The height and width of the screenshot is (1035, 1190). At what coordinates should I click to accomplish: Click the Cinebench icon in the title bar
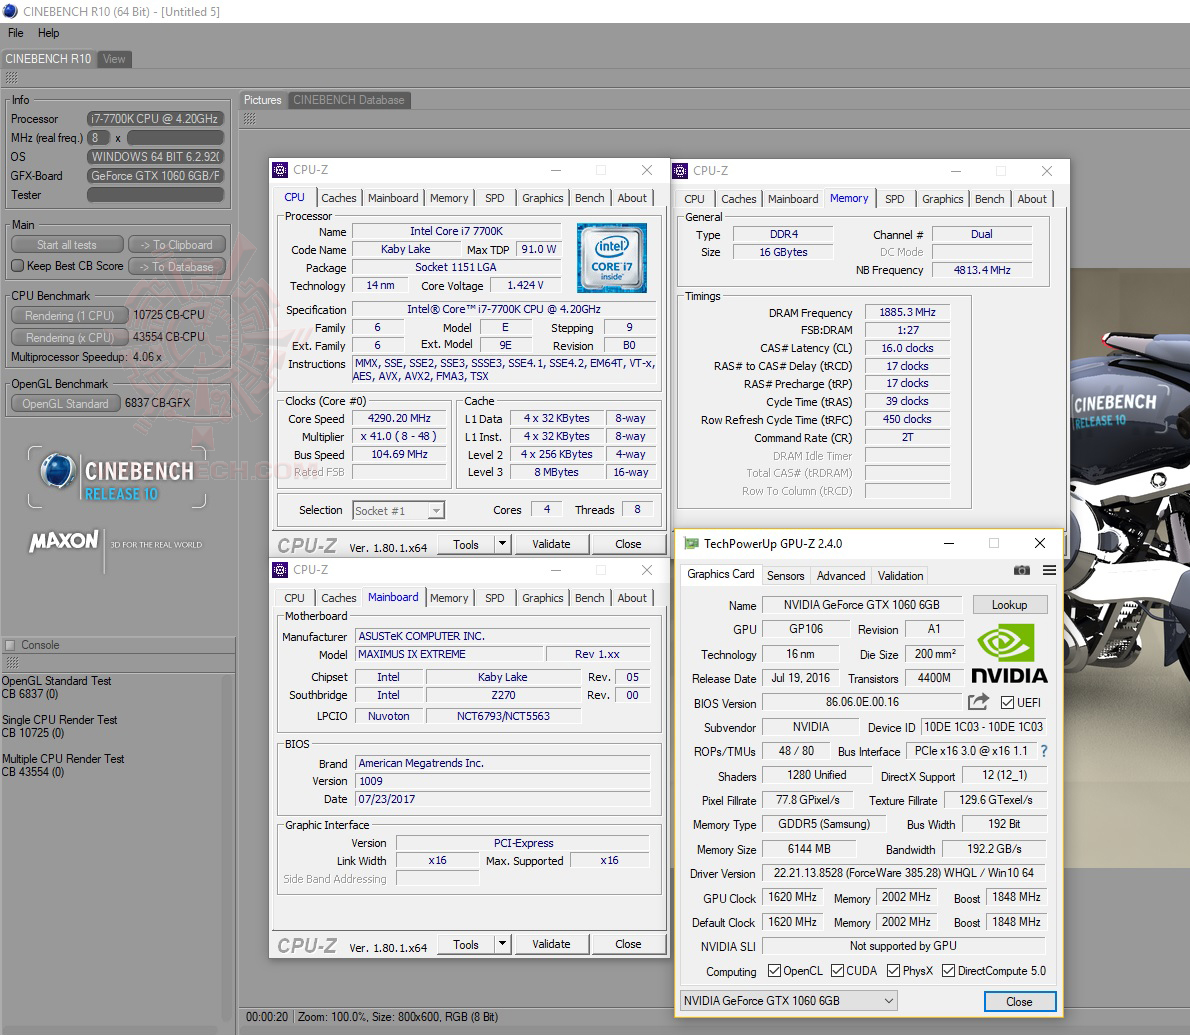pos(10,11)
